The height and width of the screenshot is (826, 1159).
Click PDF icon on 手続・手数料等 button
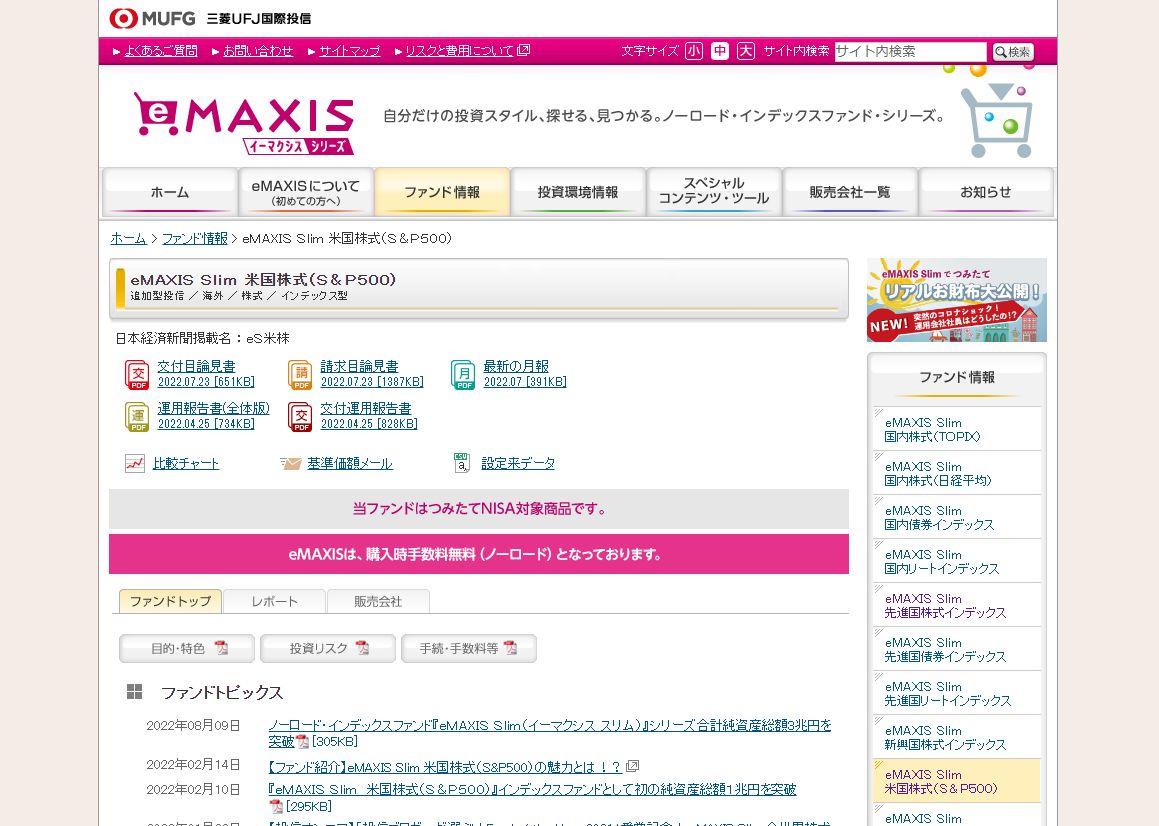510,648
